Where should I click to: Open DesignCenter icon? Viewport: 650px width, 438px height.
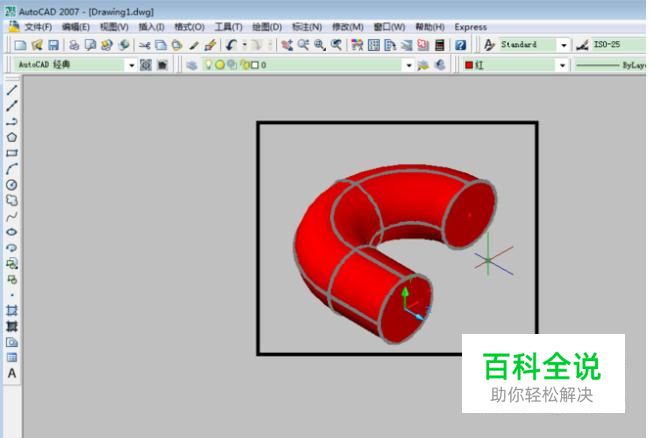click(x=374, y=45)
